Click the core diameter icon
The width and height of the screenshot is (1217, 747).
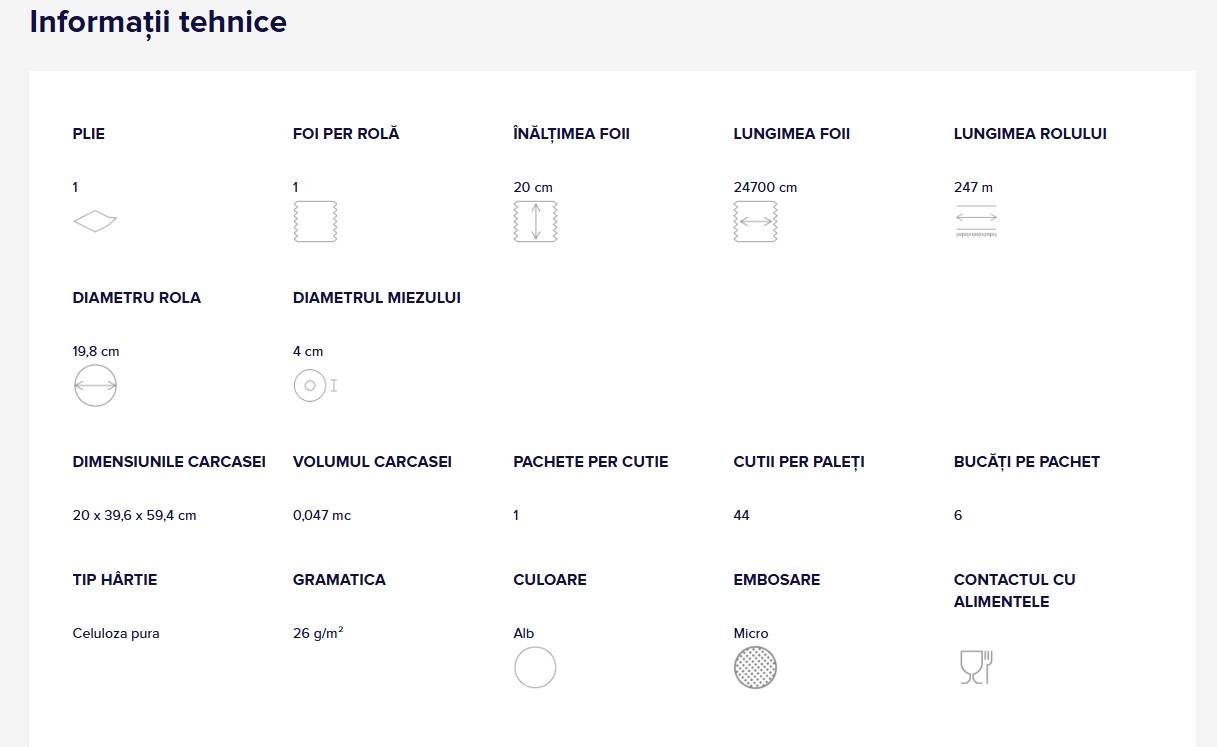pos(313,385)
